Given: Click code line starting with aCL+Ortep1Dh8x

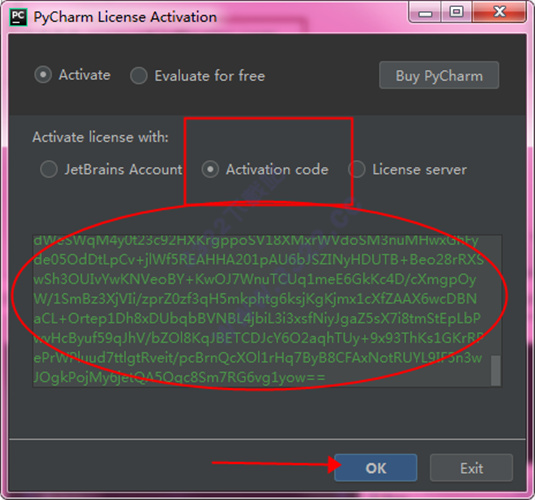Looking at the screenshot, I should [x=257, y=318].
